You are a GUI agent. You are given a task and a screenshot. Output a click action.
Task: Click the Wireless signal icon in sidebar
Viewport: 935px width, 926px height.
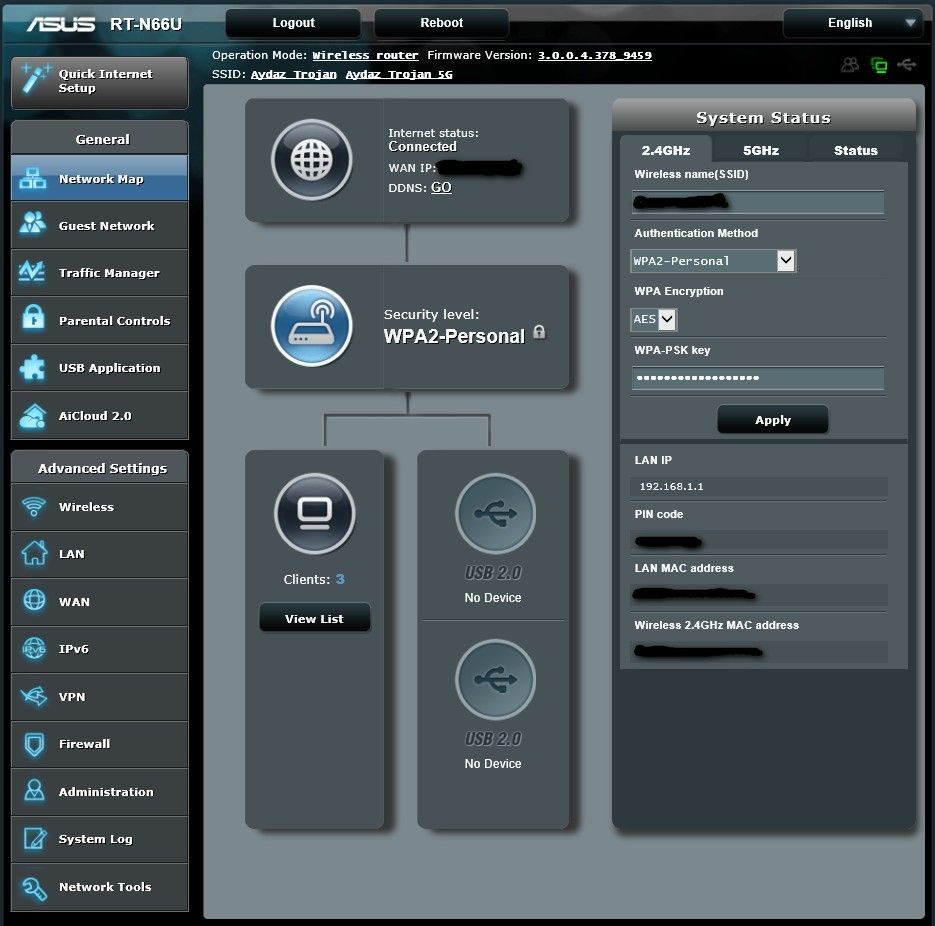(34, 507)
